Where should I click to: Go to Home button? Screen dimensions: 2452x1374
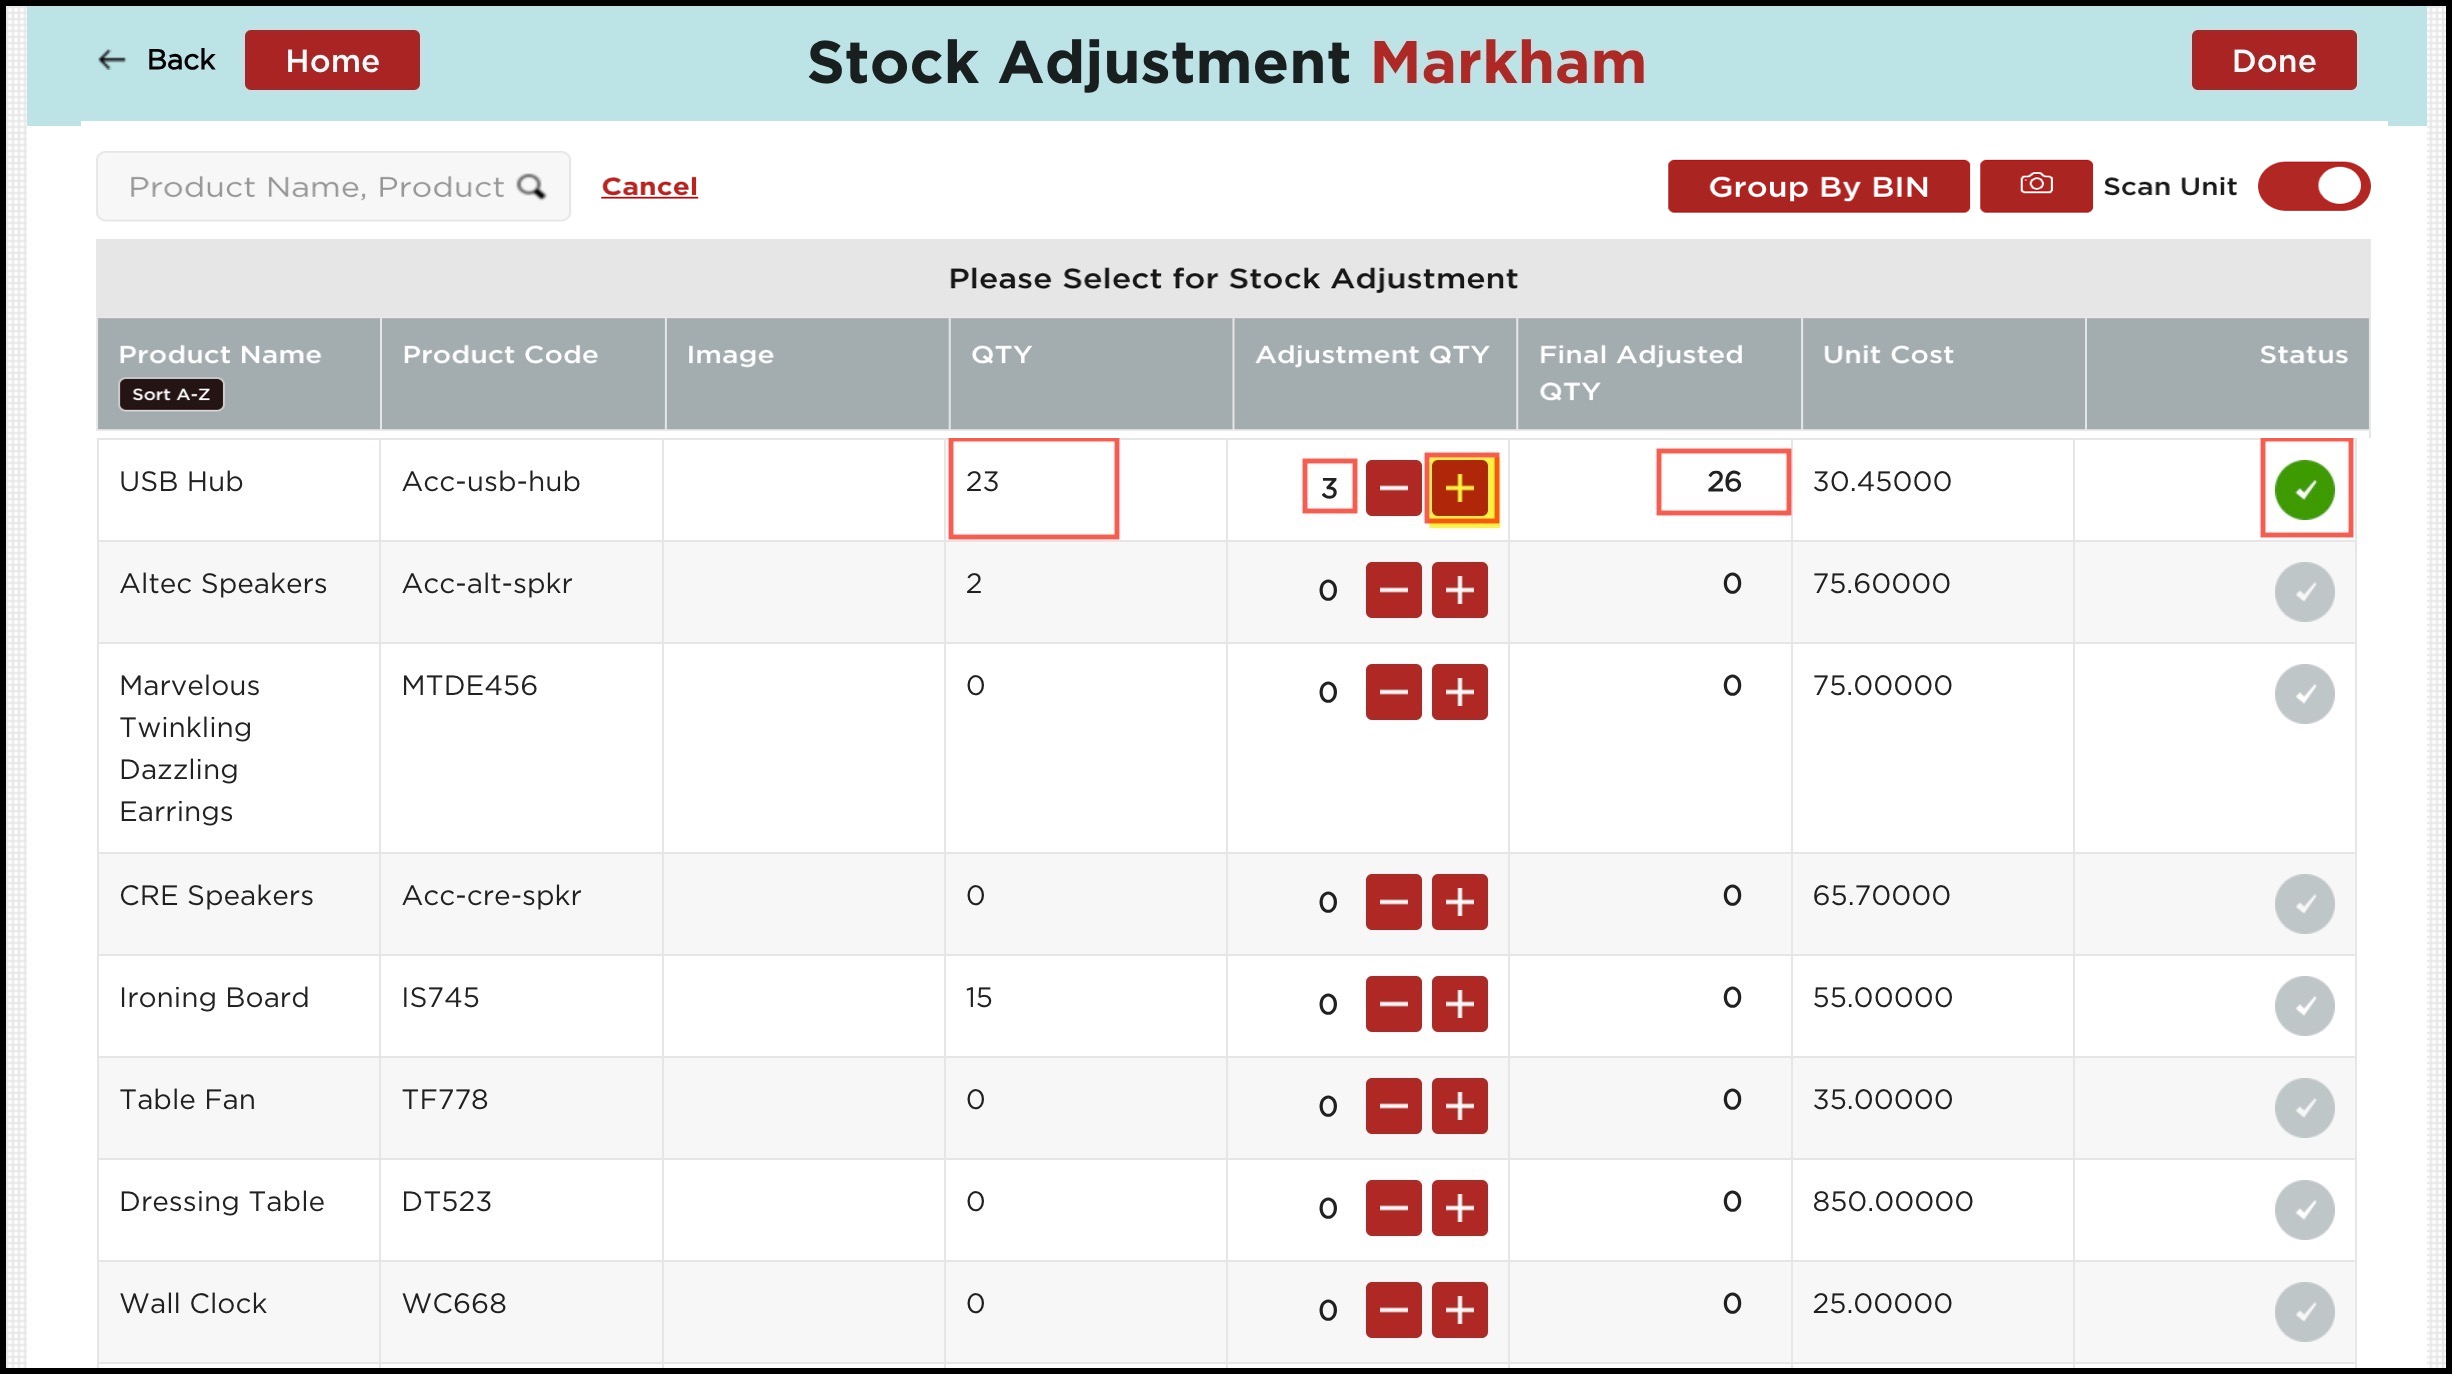(332, 60)
